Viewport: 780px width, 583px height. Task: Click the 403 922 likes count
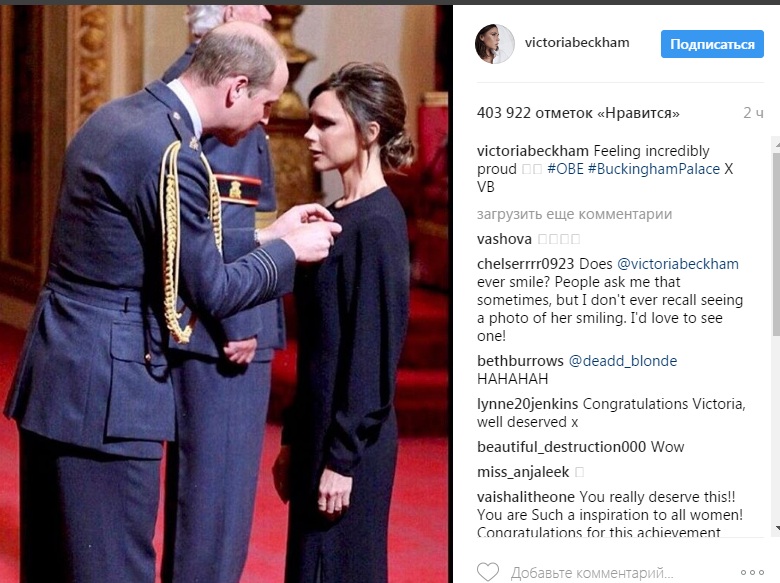click(578, 113)
